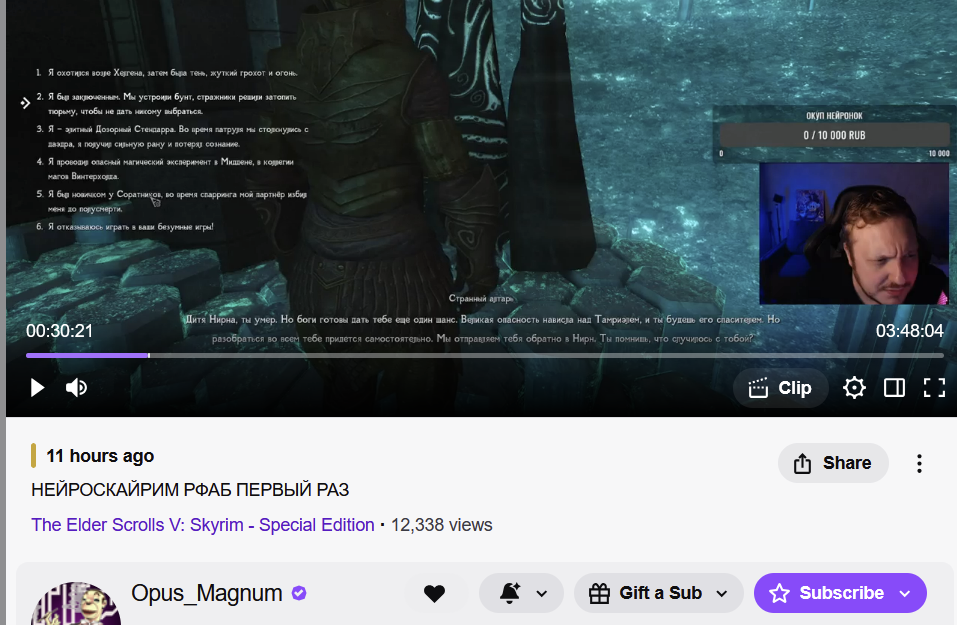Expand the notification options chevron
Viewport: 957px width, 625px height.
tap(541, 593)
